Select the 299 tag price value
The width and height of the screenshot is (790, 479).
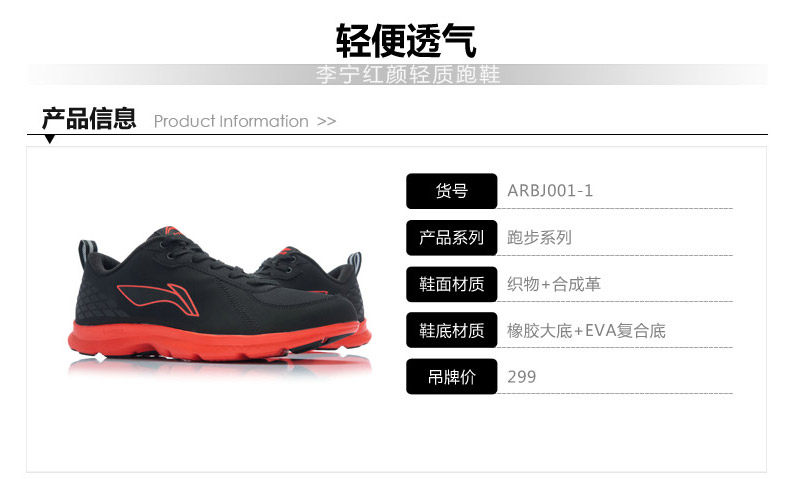pyautogui.click(x=521, y=377)
